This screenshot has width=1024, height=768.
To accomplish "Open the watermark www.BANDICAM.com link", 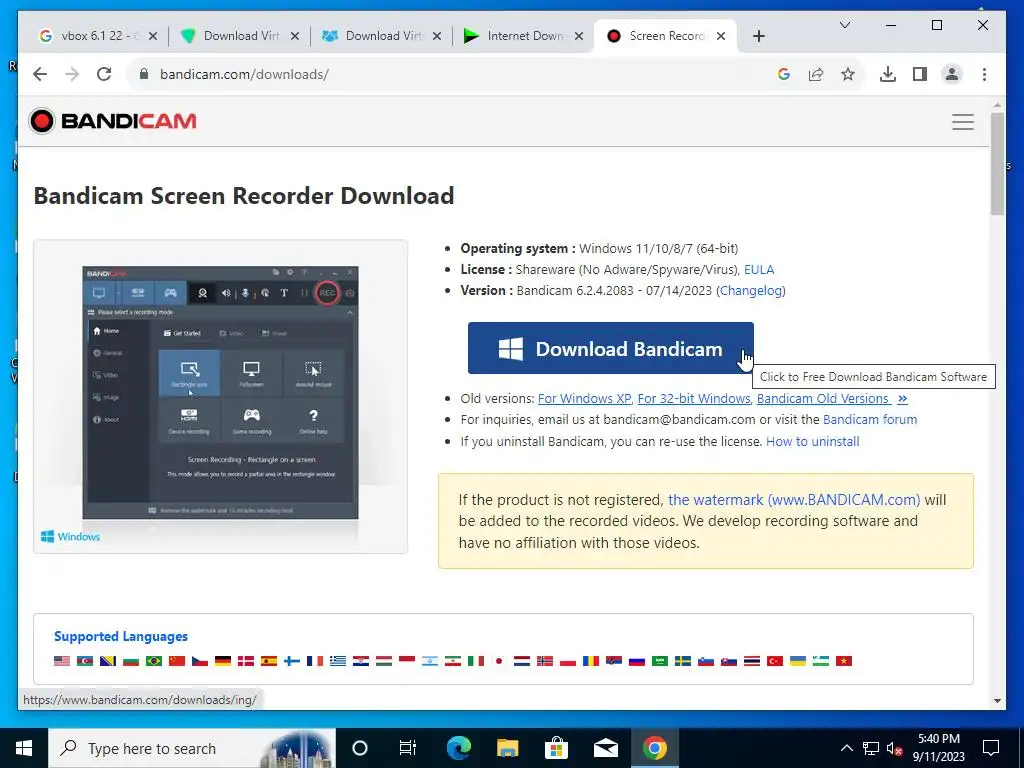I will [x=794, y=500].
